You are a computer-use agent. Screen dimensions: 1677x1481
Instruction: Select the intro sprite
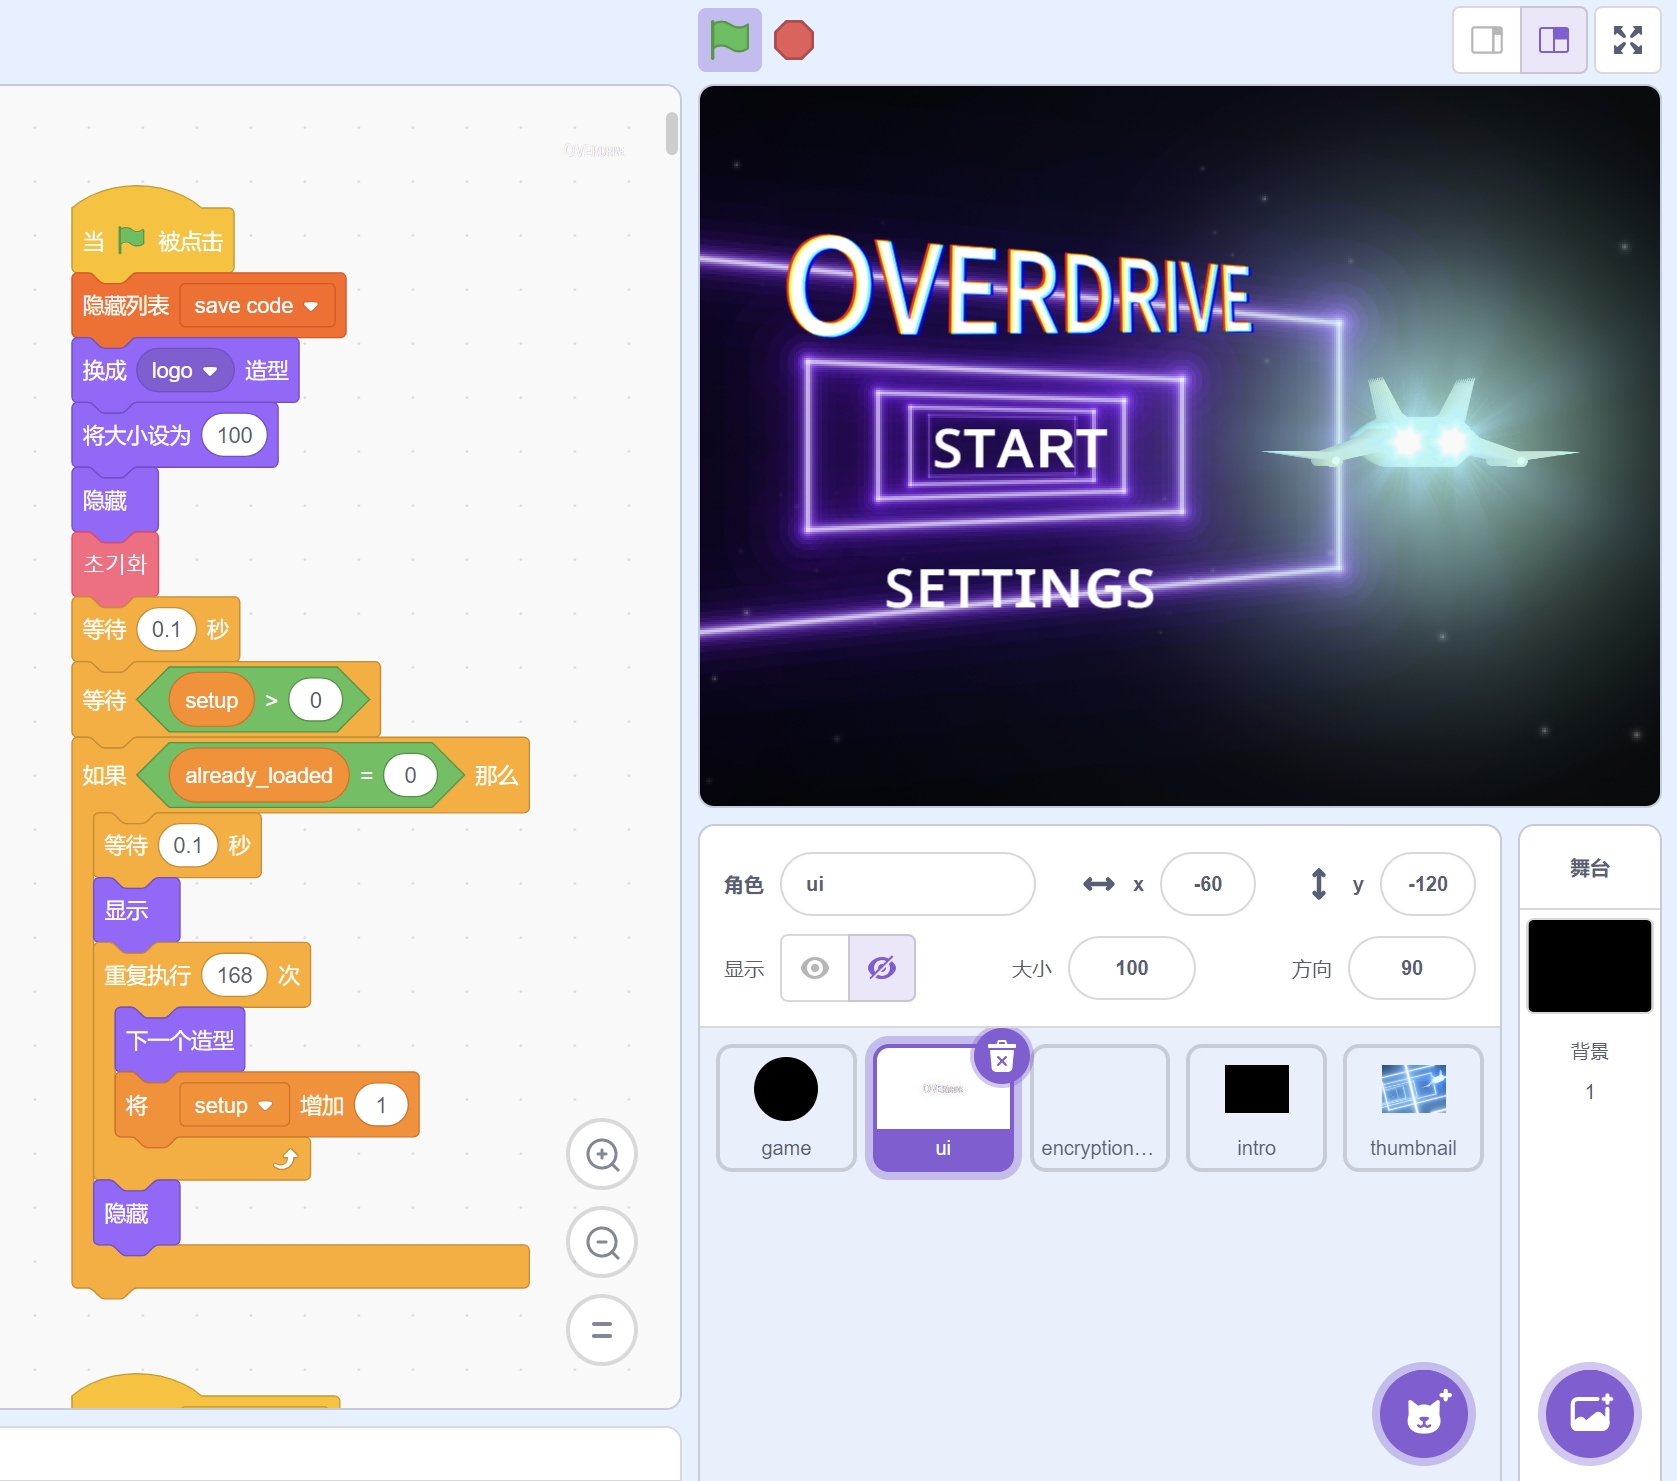[x=1256, y=1107]
